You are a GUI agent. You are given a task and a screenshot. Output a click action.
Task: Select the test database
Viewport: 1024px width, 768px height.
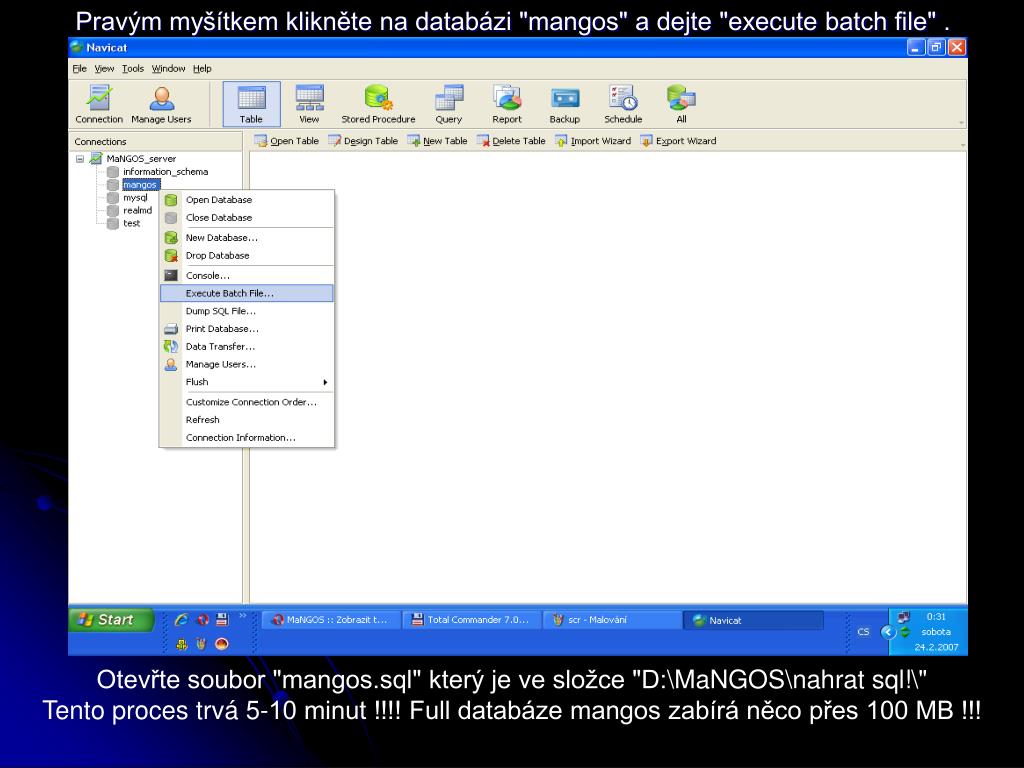(131, 223)
